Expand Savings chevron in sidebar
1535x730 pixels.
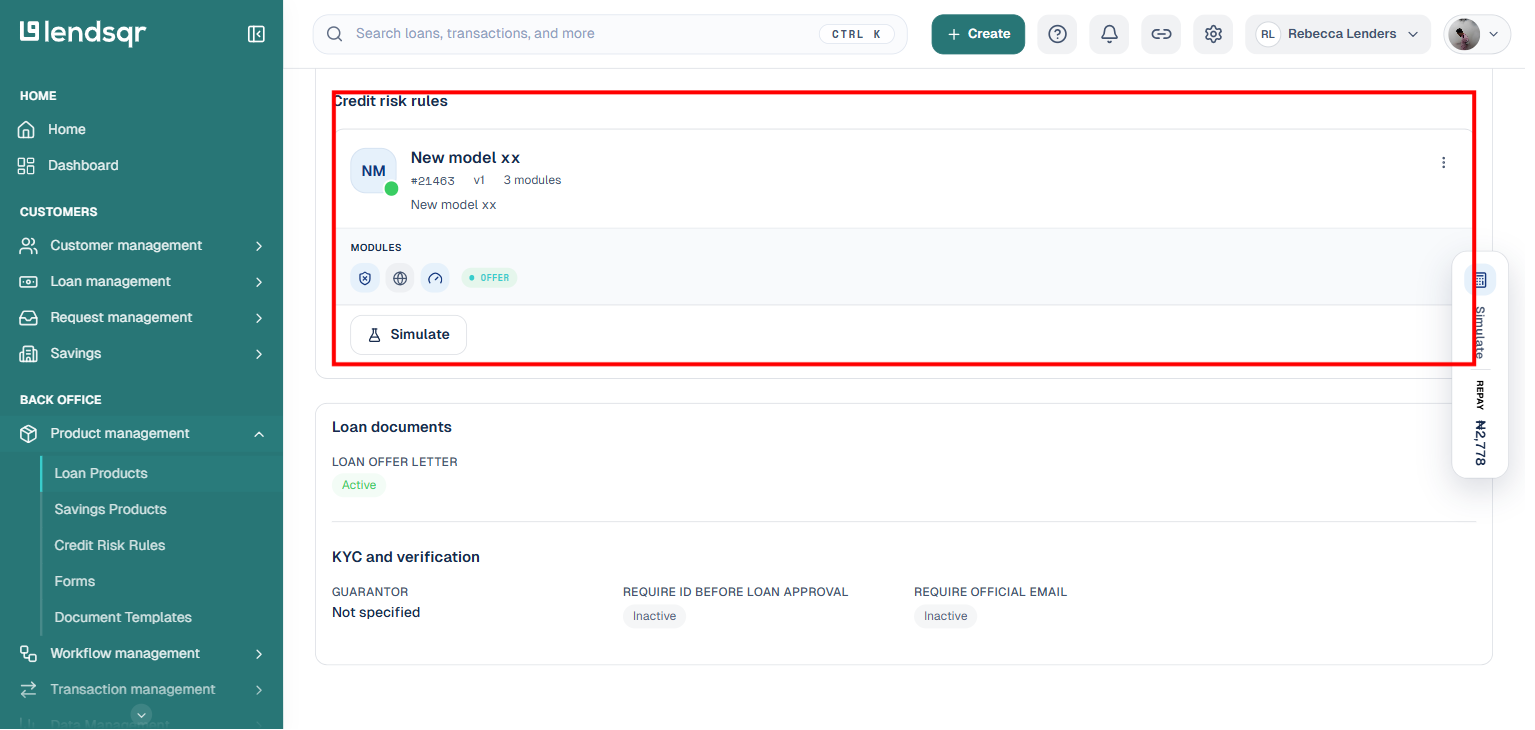pyautogui.click(x=259, y=354)
